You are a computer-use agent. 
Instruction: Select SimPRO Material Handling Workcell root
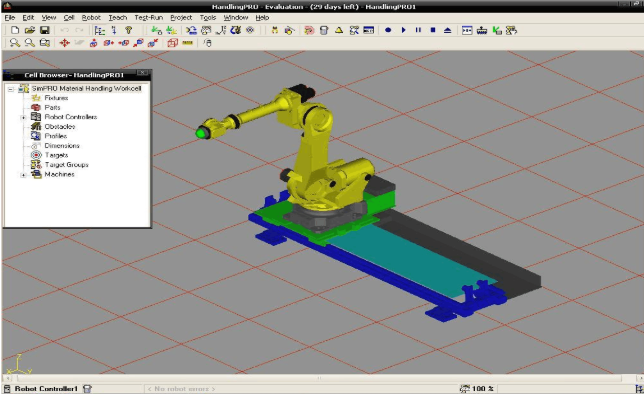tap(86, 88)
